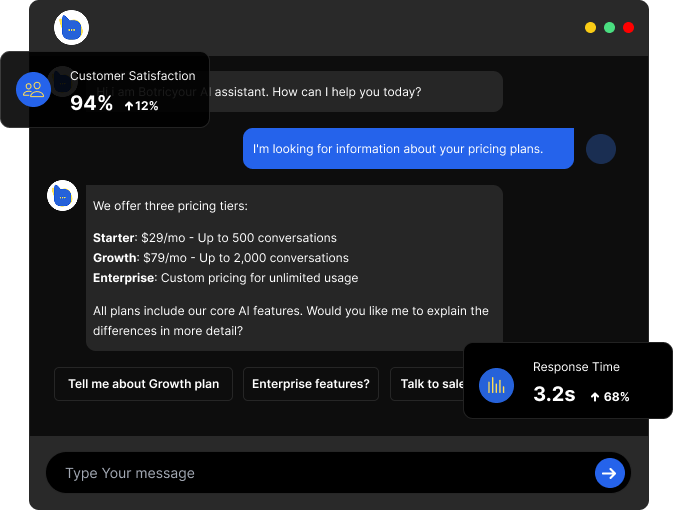Click the Customer Satisfaction people icon
This screenshot has height=510, width=673.
tap(33, 89)
